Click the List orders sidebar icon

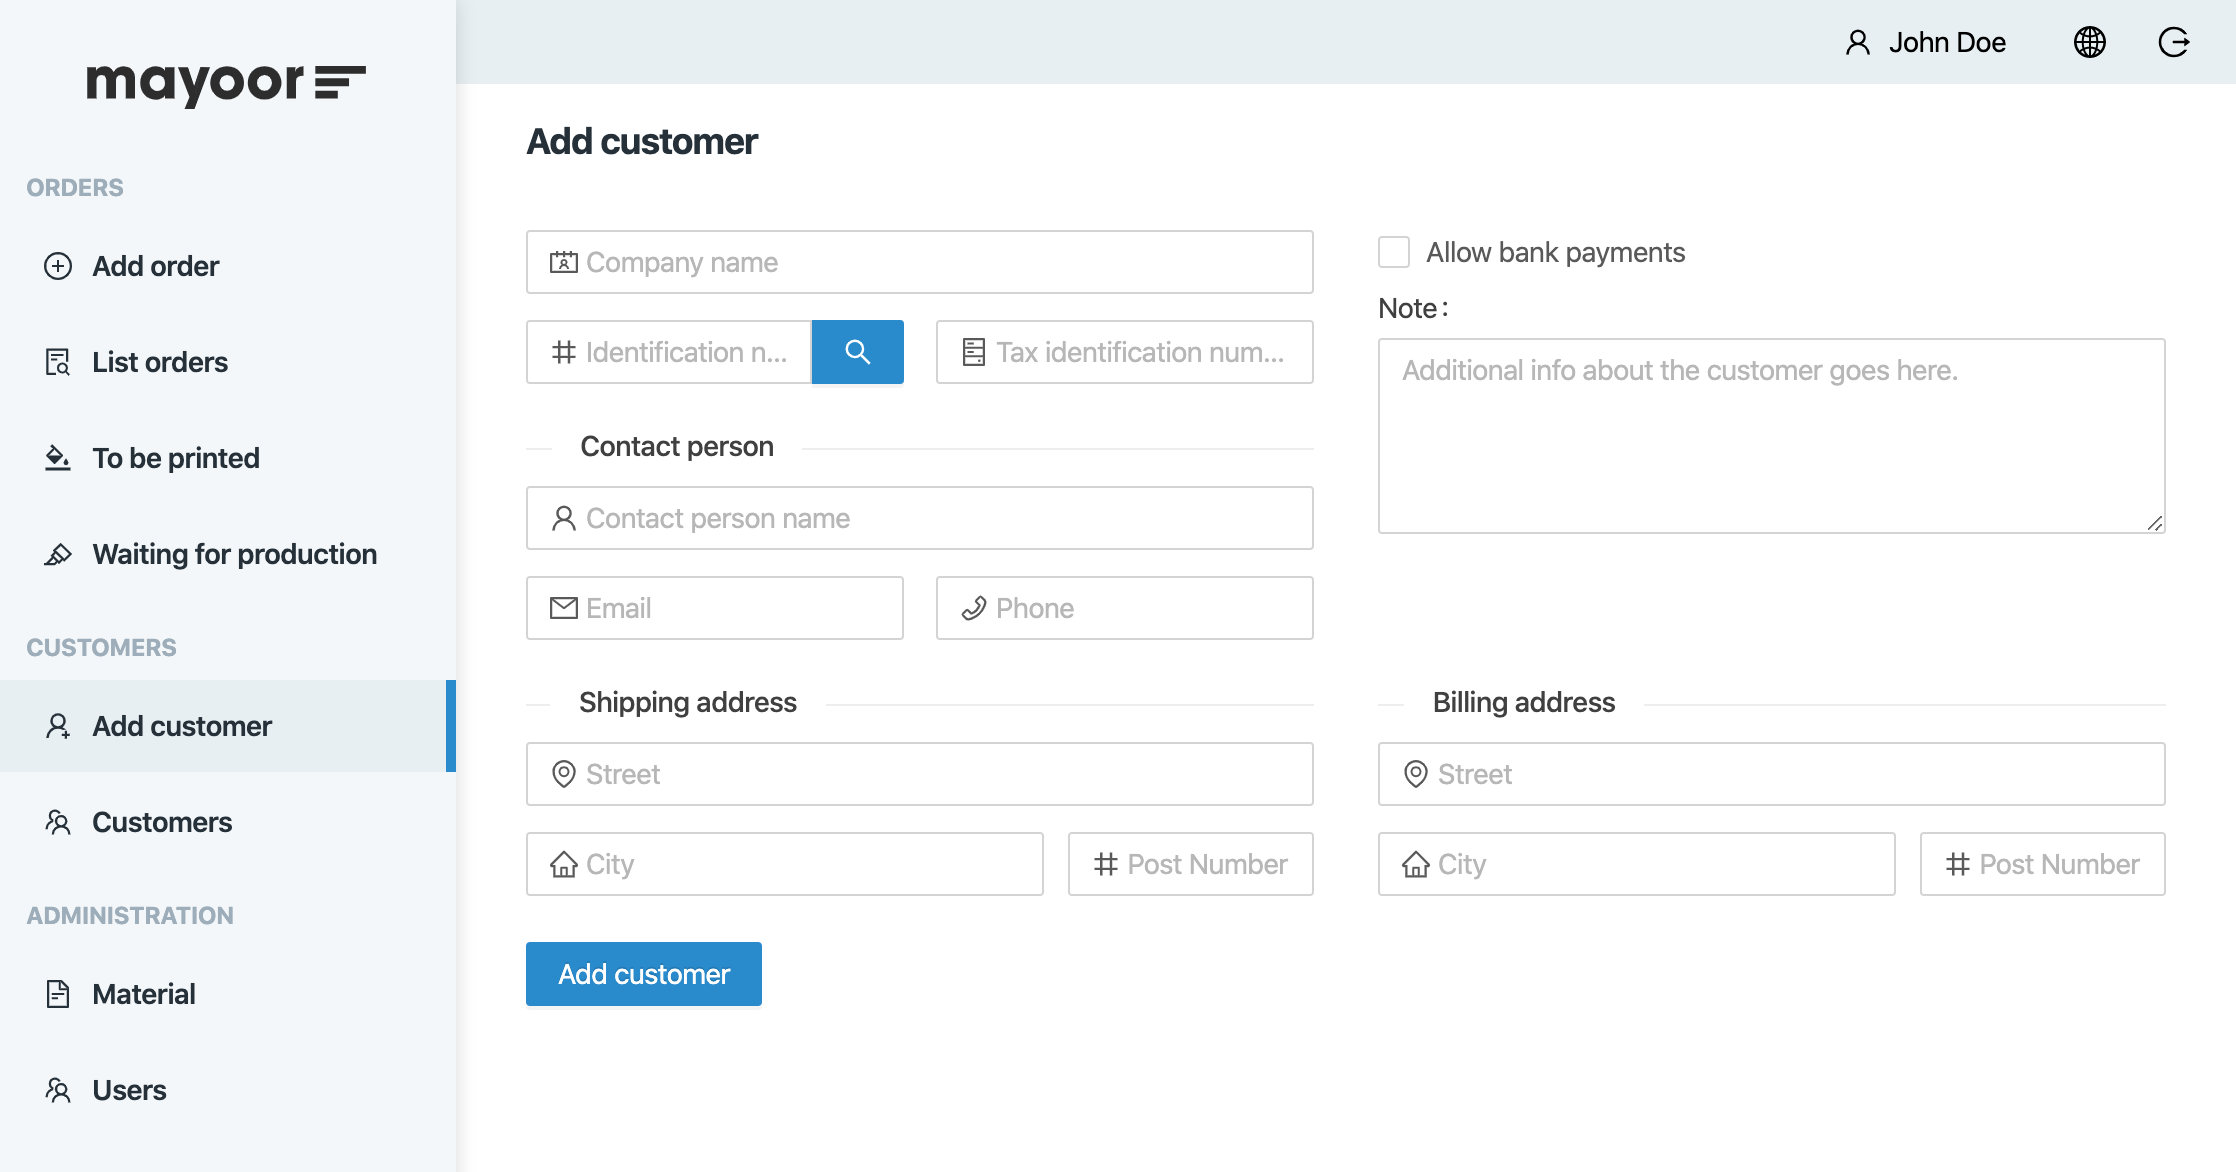coord(58,362)
